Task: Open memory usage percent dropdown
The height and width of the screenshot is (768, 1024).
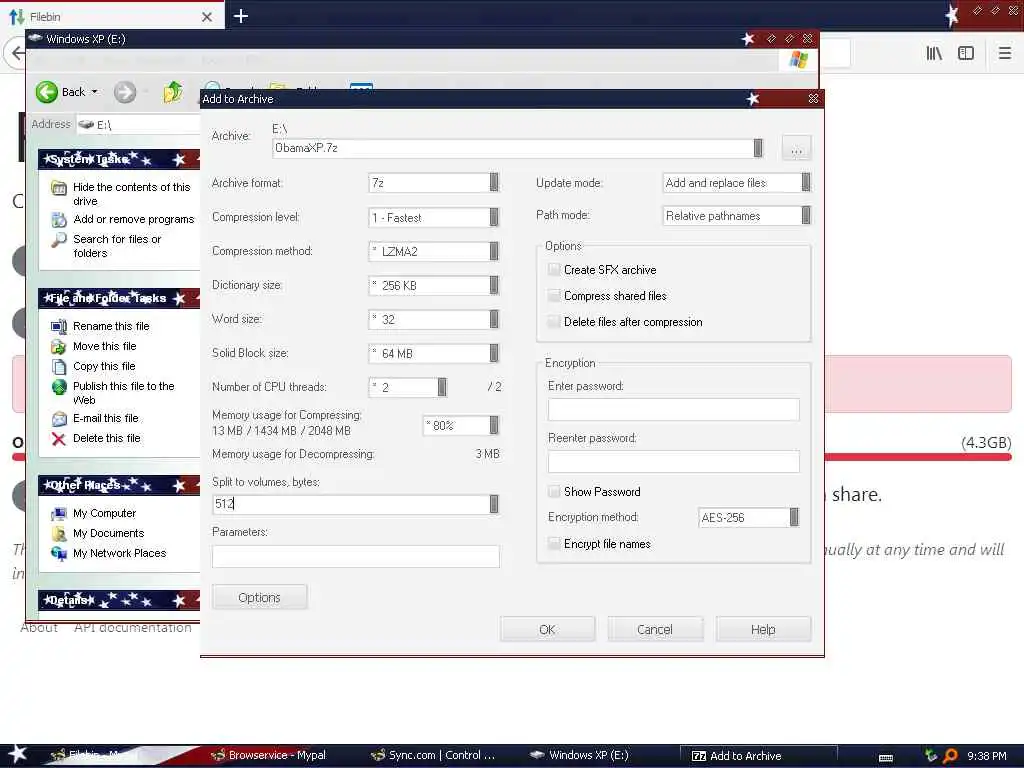Action: coord(494,426)
